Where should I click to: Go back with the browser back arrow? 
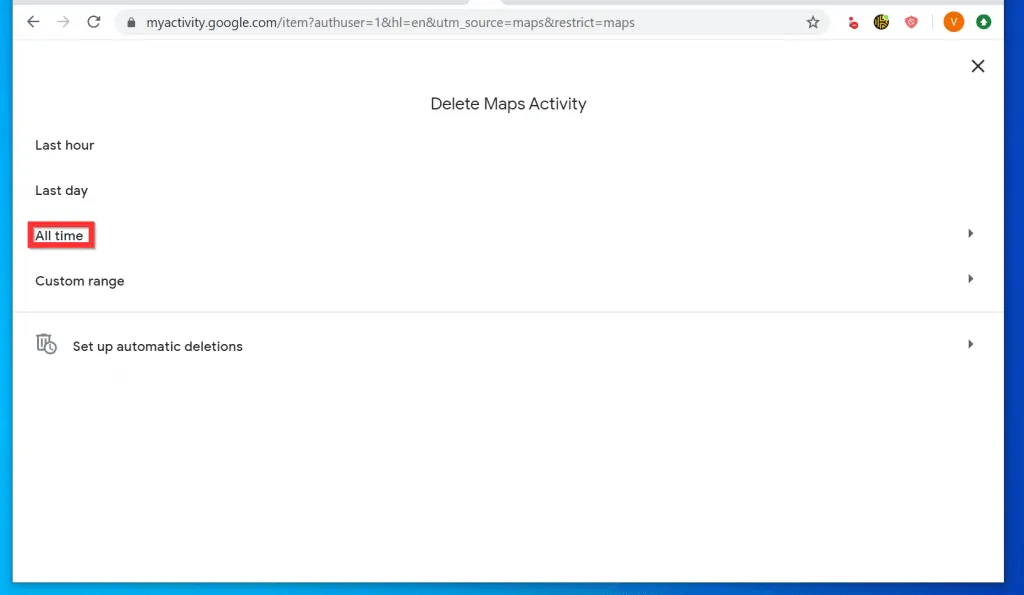click(x=33, y=22)
